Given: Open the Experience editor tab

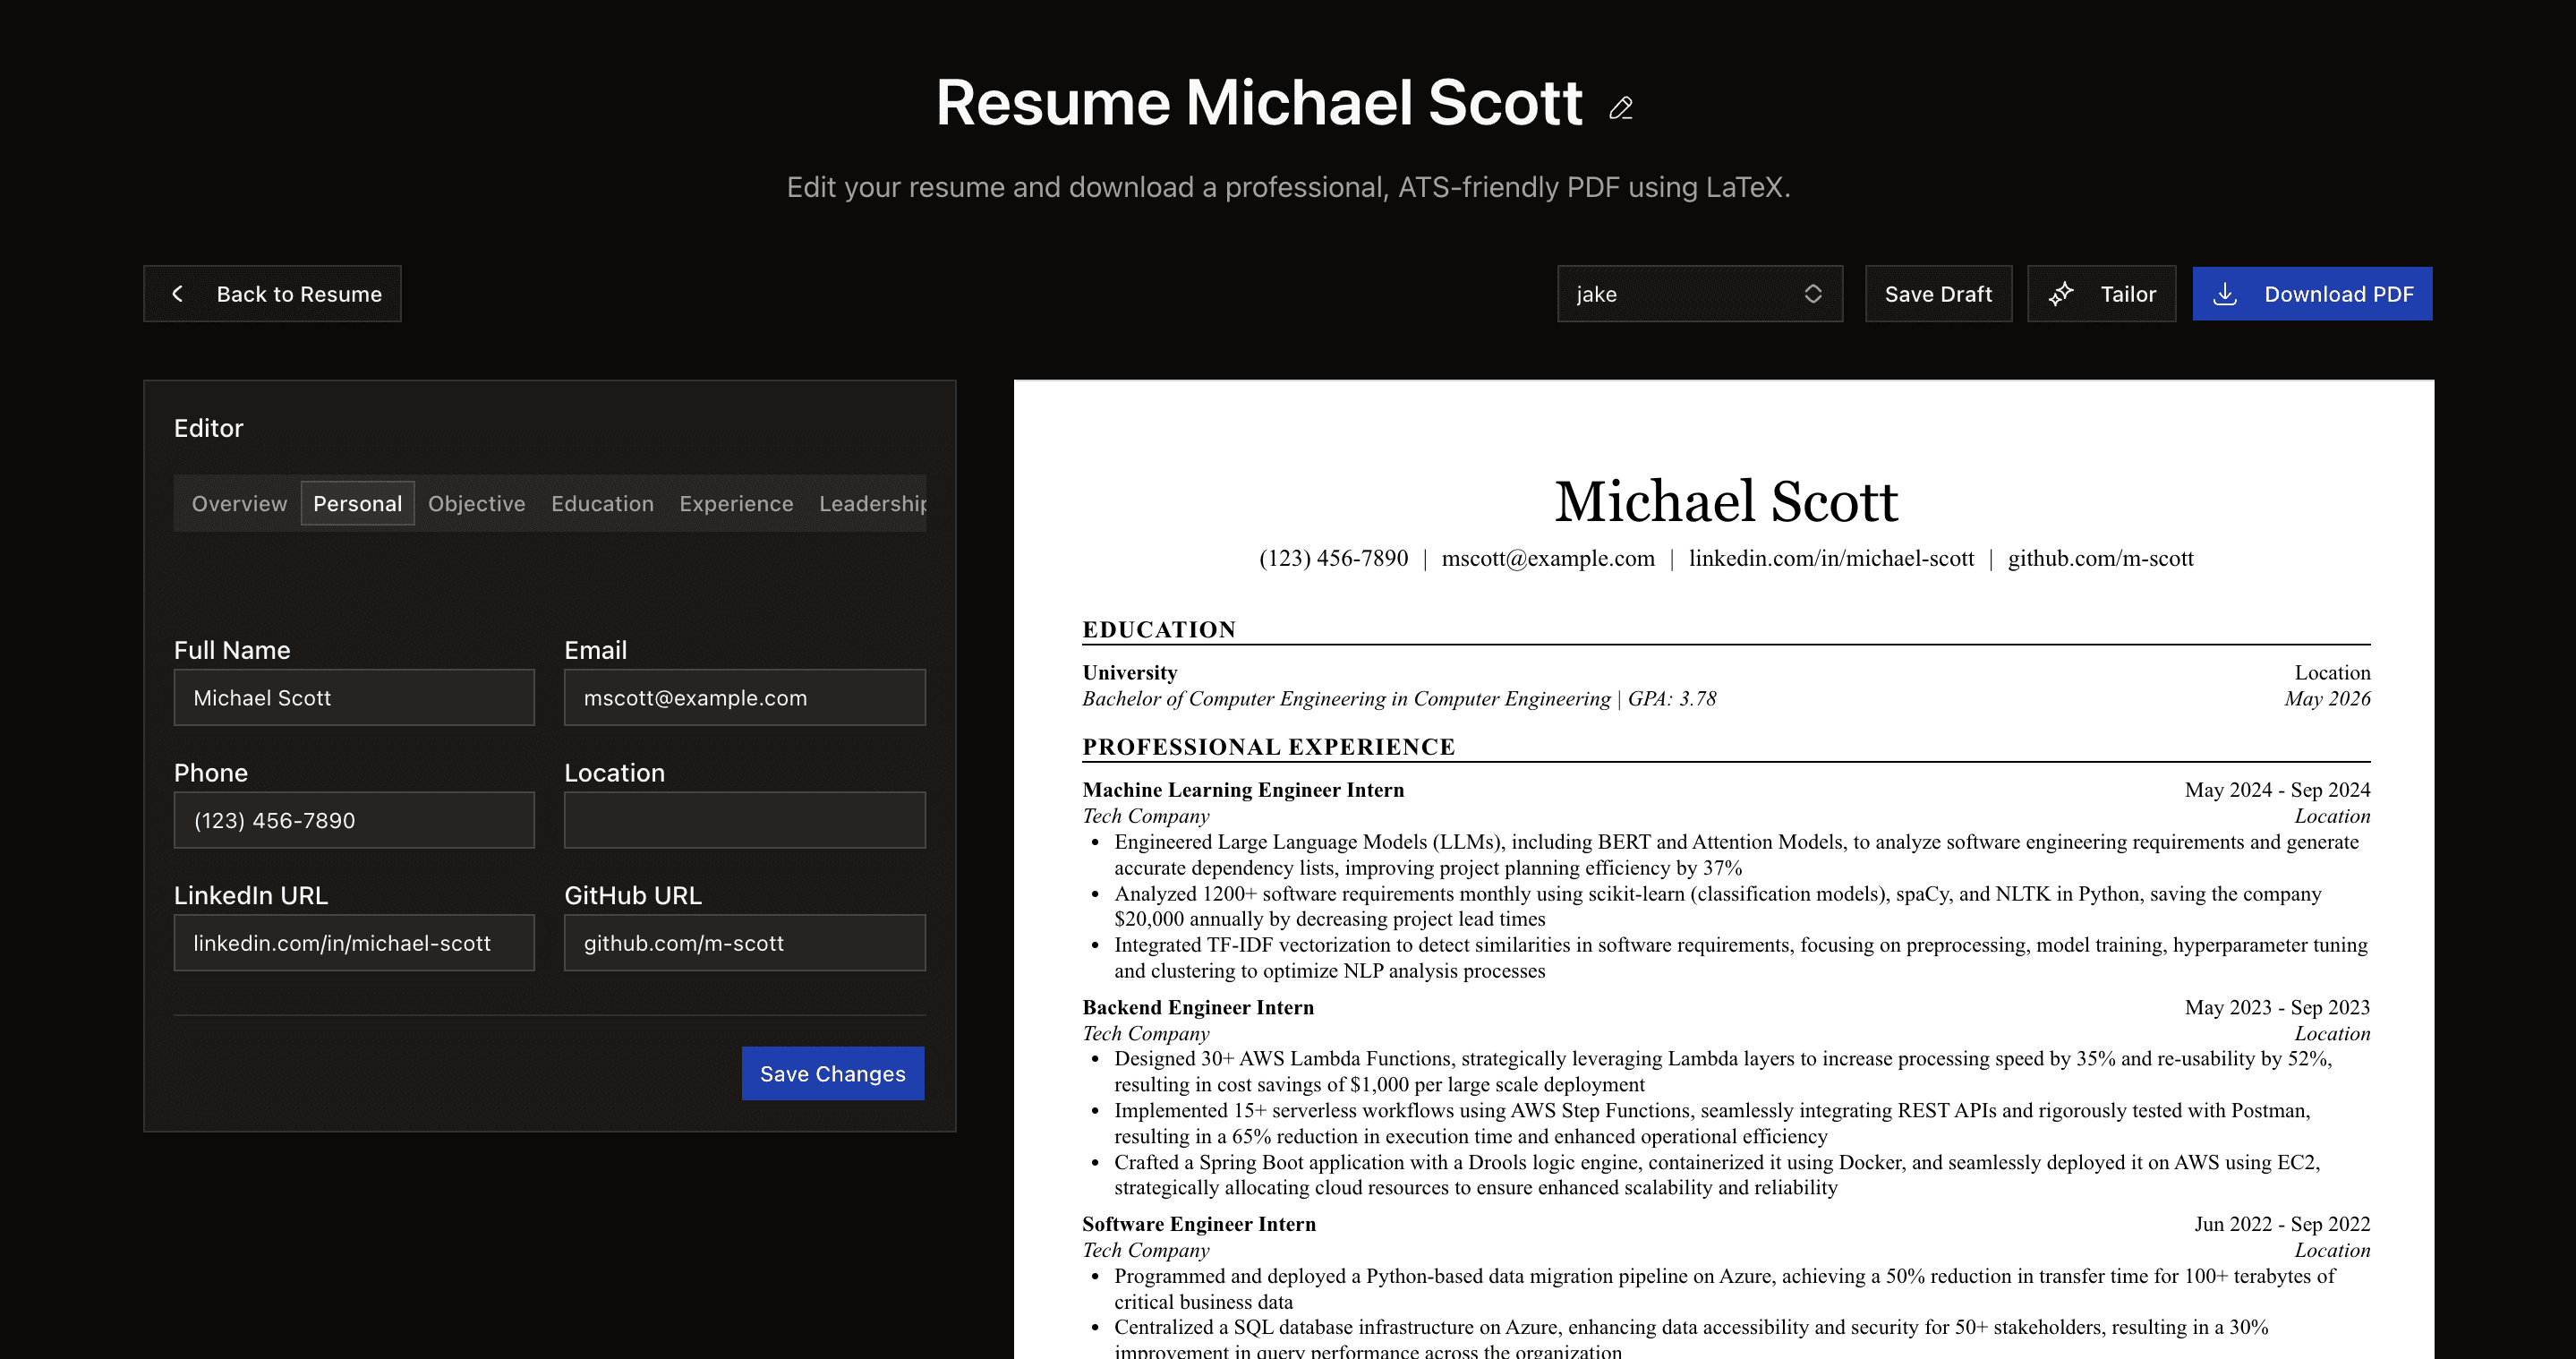Looking at the screenshot, I should (x=736, y=503).
